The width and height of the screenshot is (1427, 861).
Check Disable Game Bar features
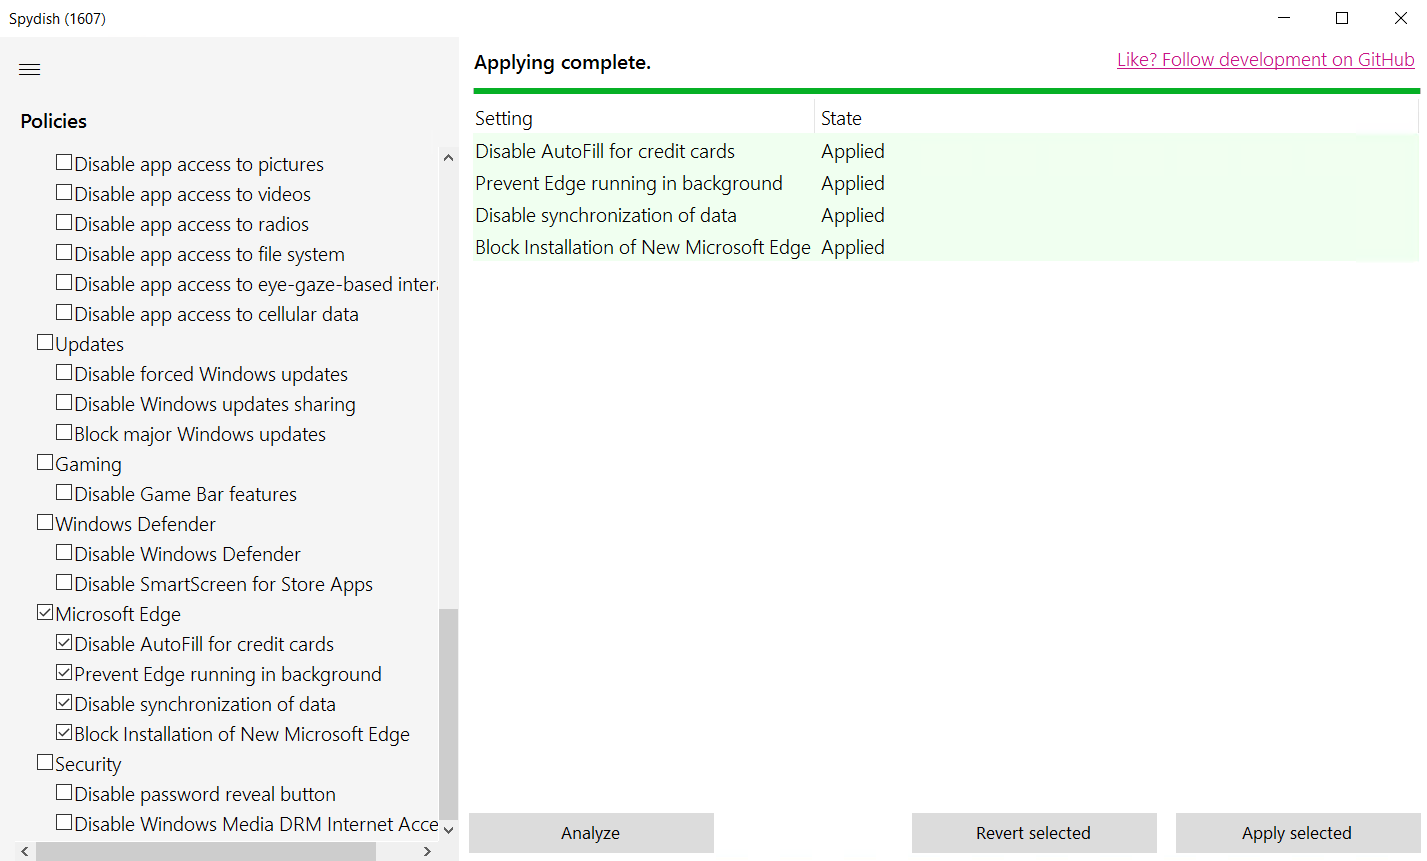(64, 492)
